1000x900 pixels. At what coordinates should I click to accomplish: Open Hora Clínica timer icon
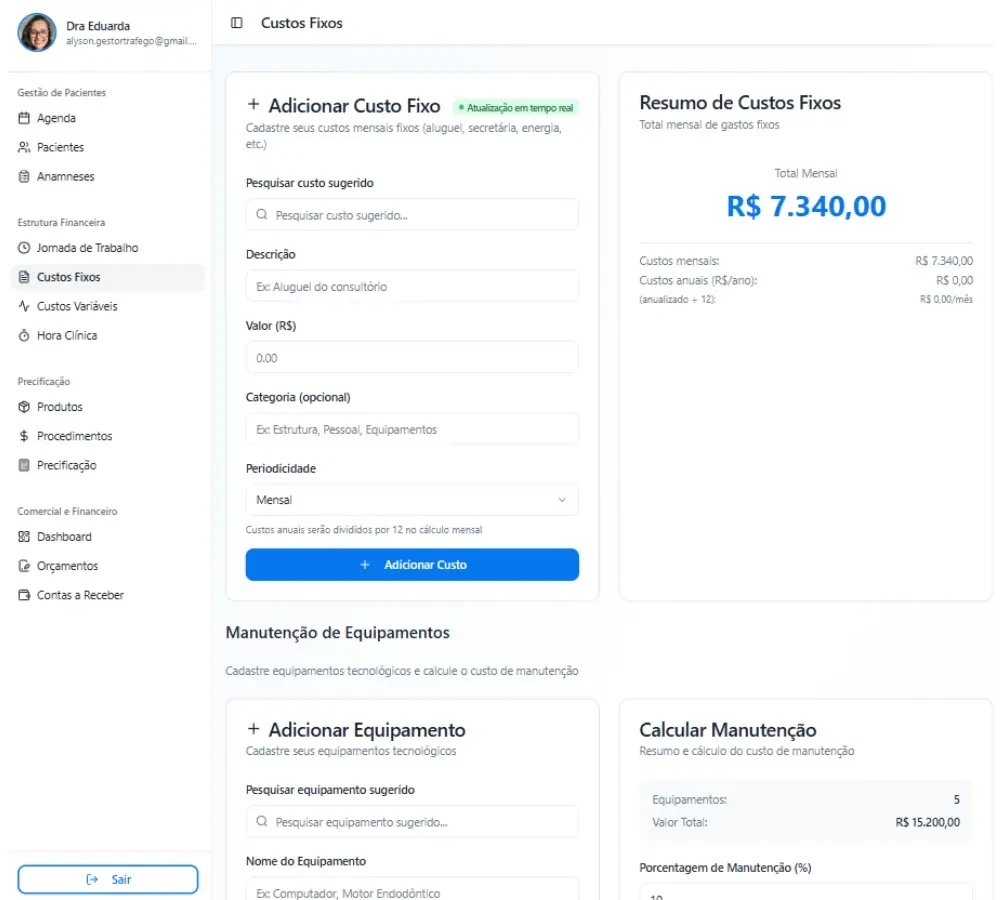(x=24, y=336)
